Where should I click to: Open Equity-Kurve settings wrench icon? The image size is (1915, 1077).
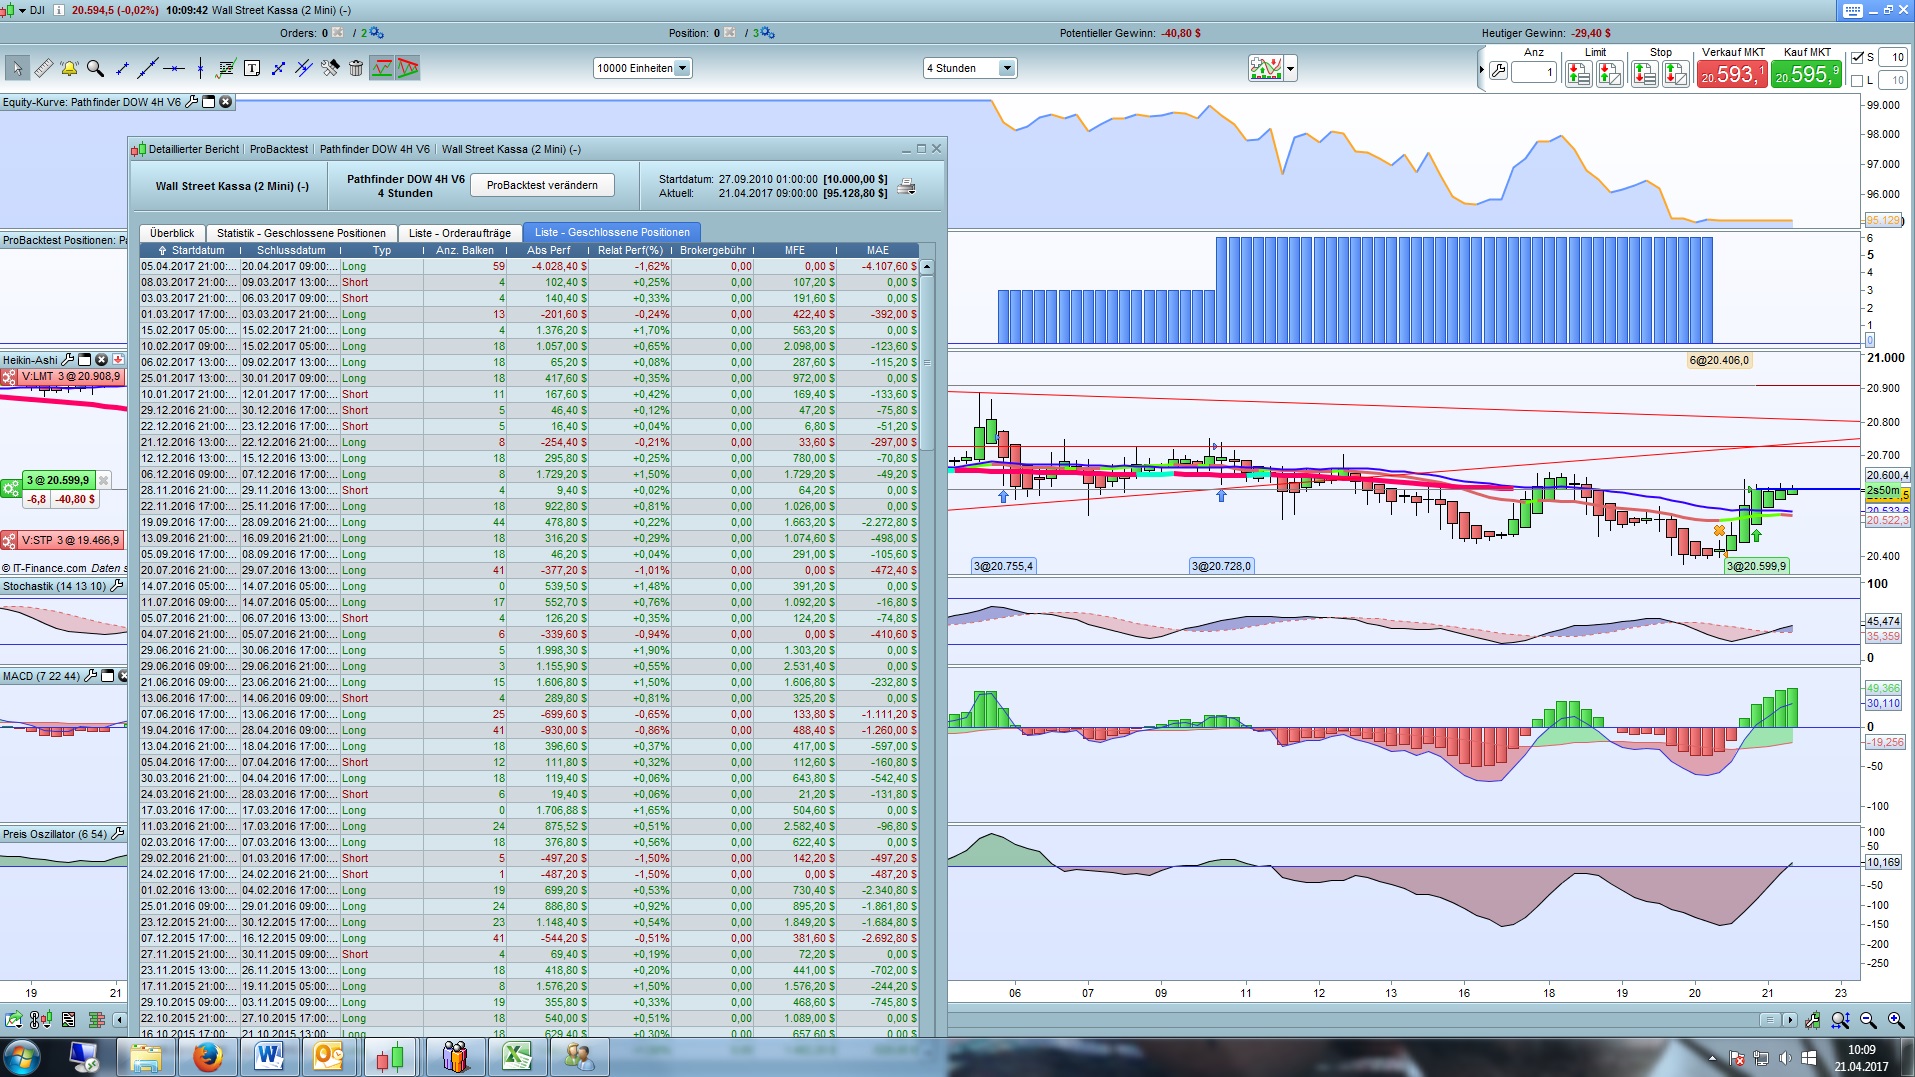[x=191, y=102]
